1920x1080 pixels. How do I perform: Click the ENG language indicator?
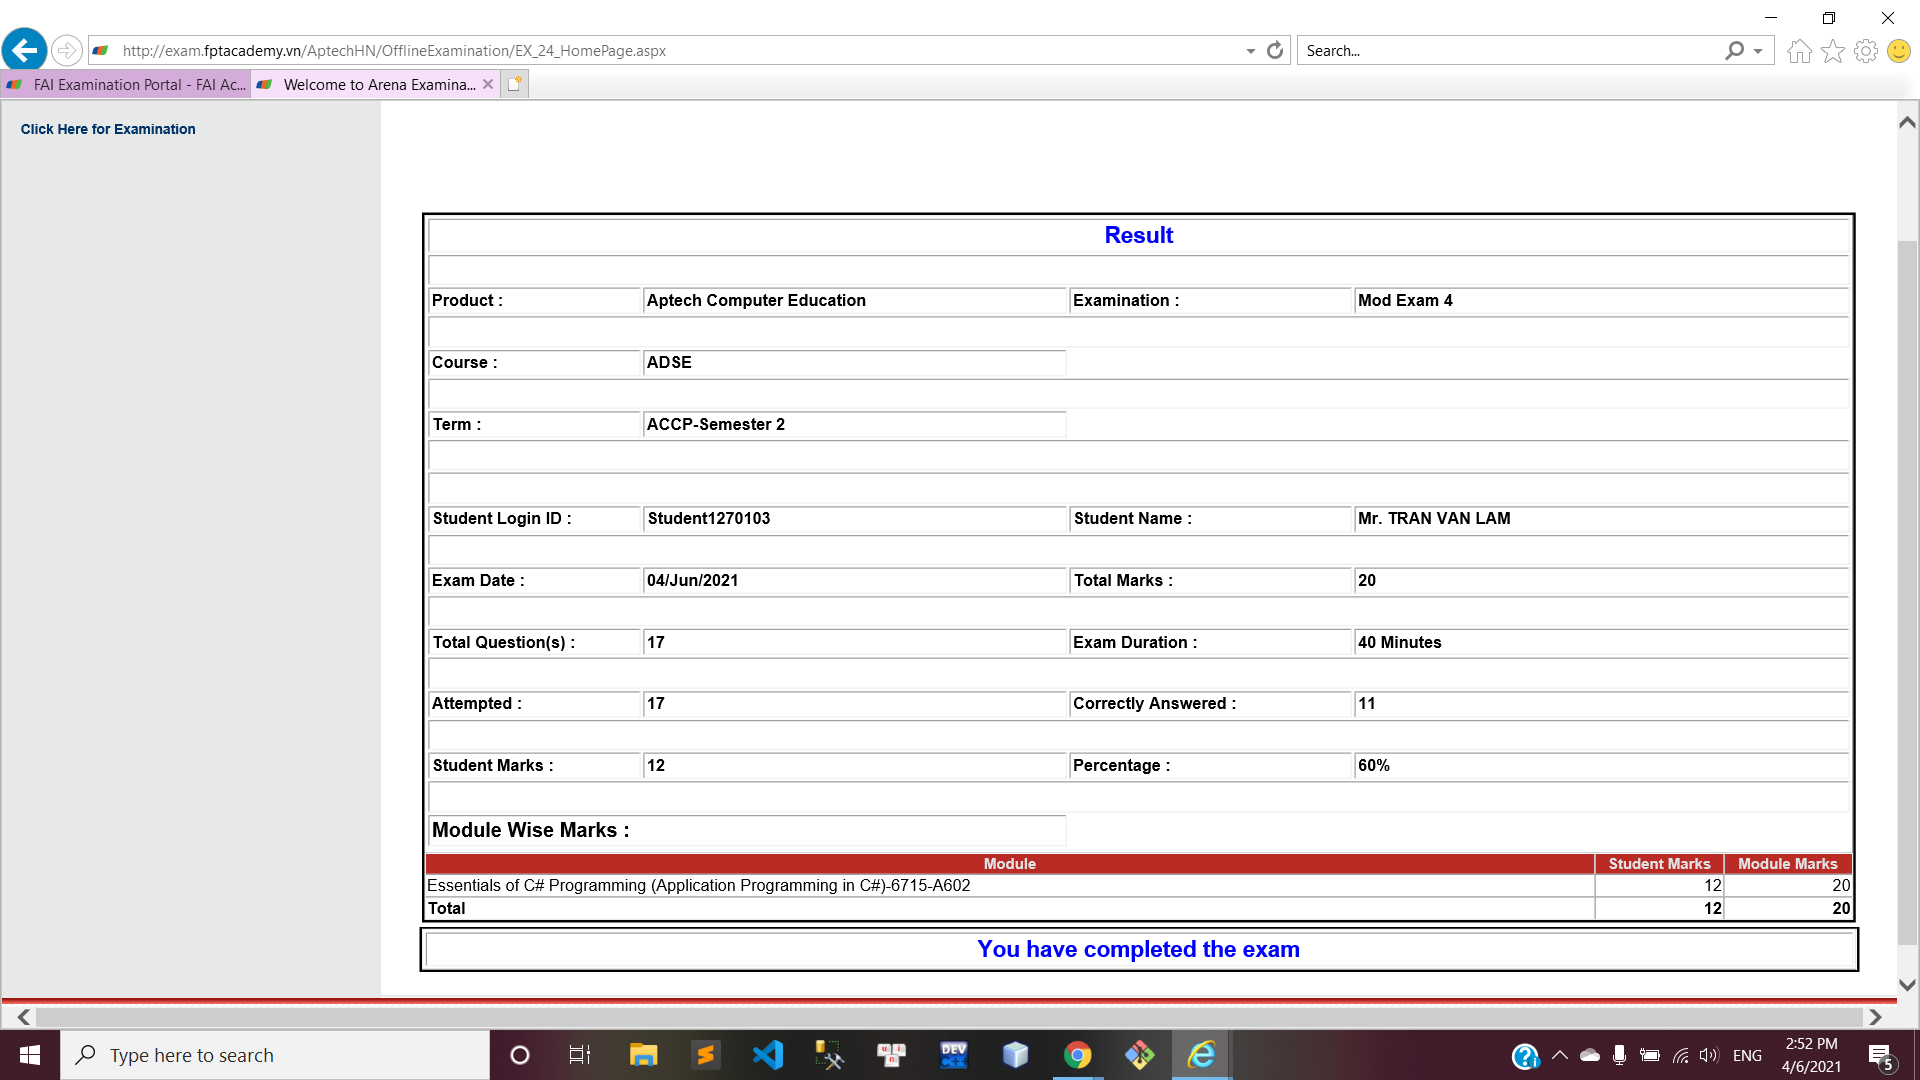1747,1056
